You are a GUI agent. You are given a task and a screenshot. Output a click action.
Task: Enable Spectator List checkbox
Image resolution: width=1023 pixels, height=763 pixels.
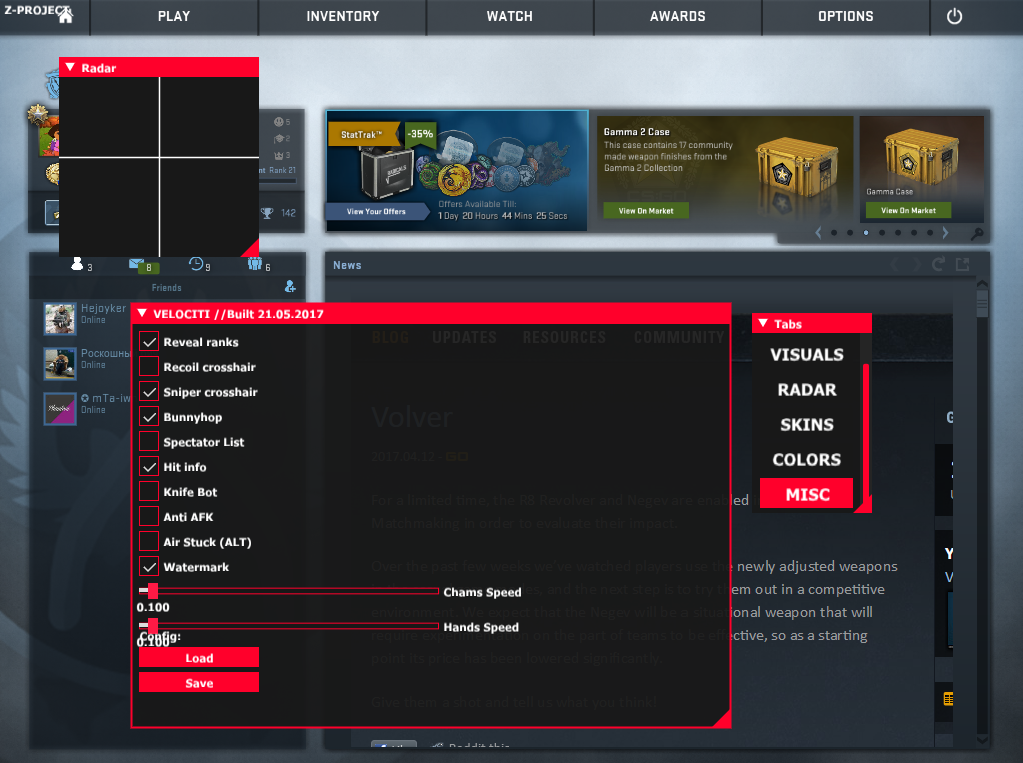point(149,441)
